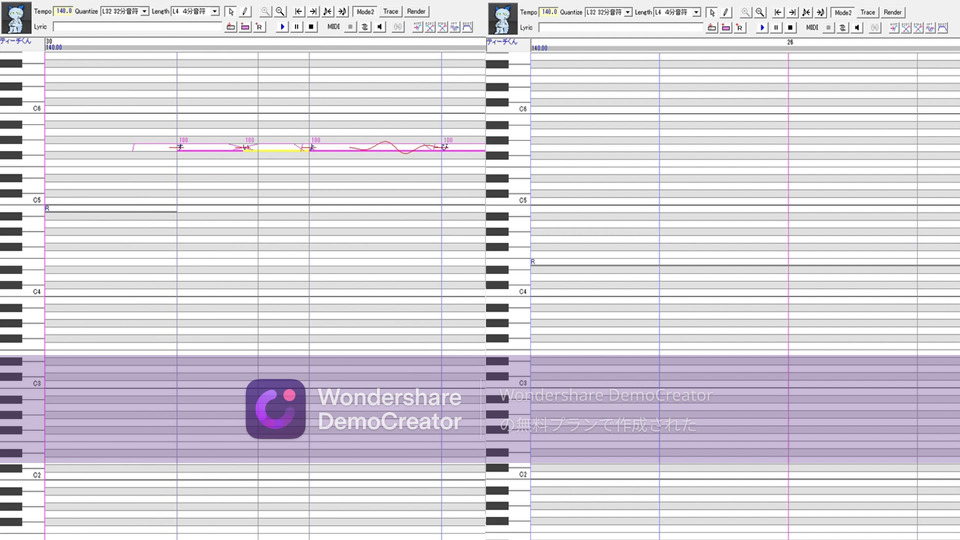The image size is (960, 540).
Task: Play the track in left window
Action: tap(282, 27)
